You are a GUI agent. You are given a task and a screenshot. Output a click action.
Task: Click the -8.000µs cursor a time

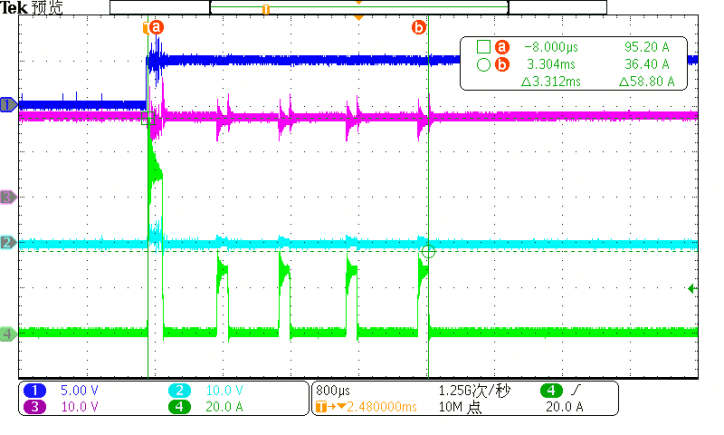(551, 47)
